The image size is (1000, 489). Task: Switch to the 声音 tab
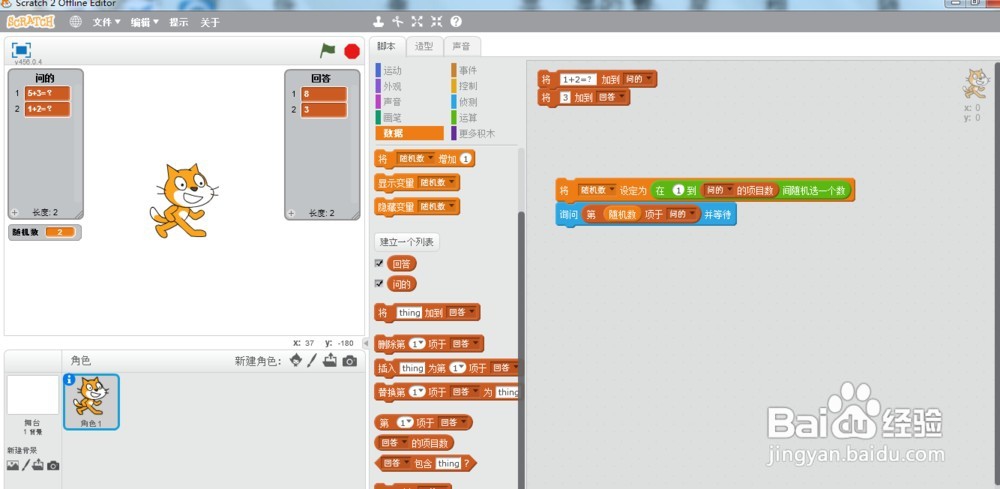tap(462, 46)
